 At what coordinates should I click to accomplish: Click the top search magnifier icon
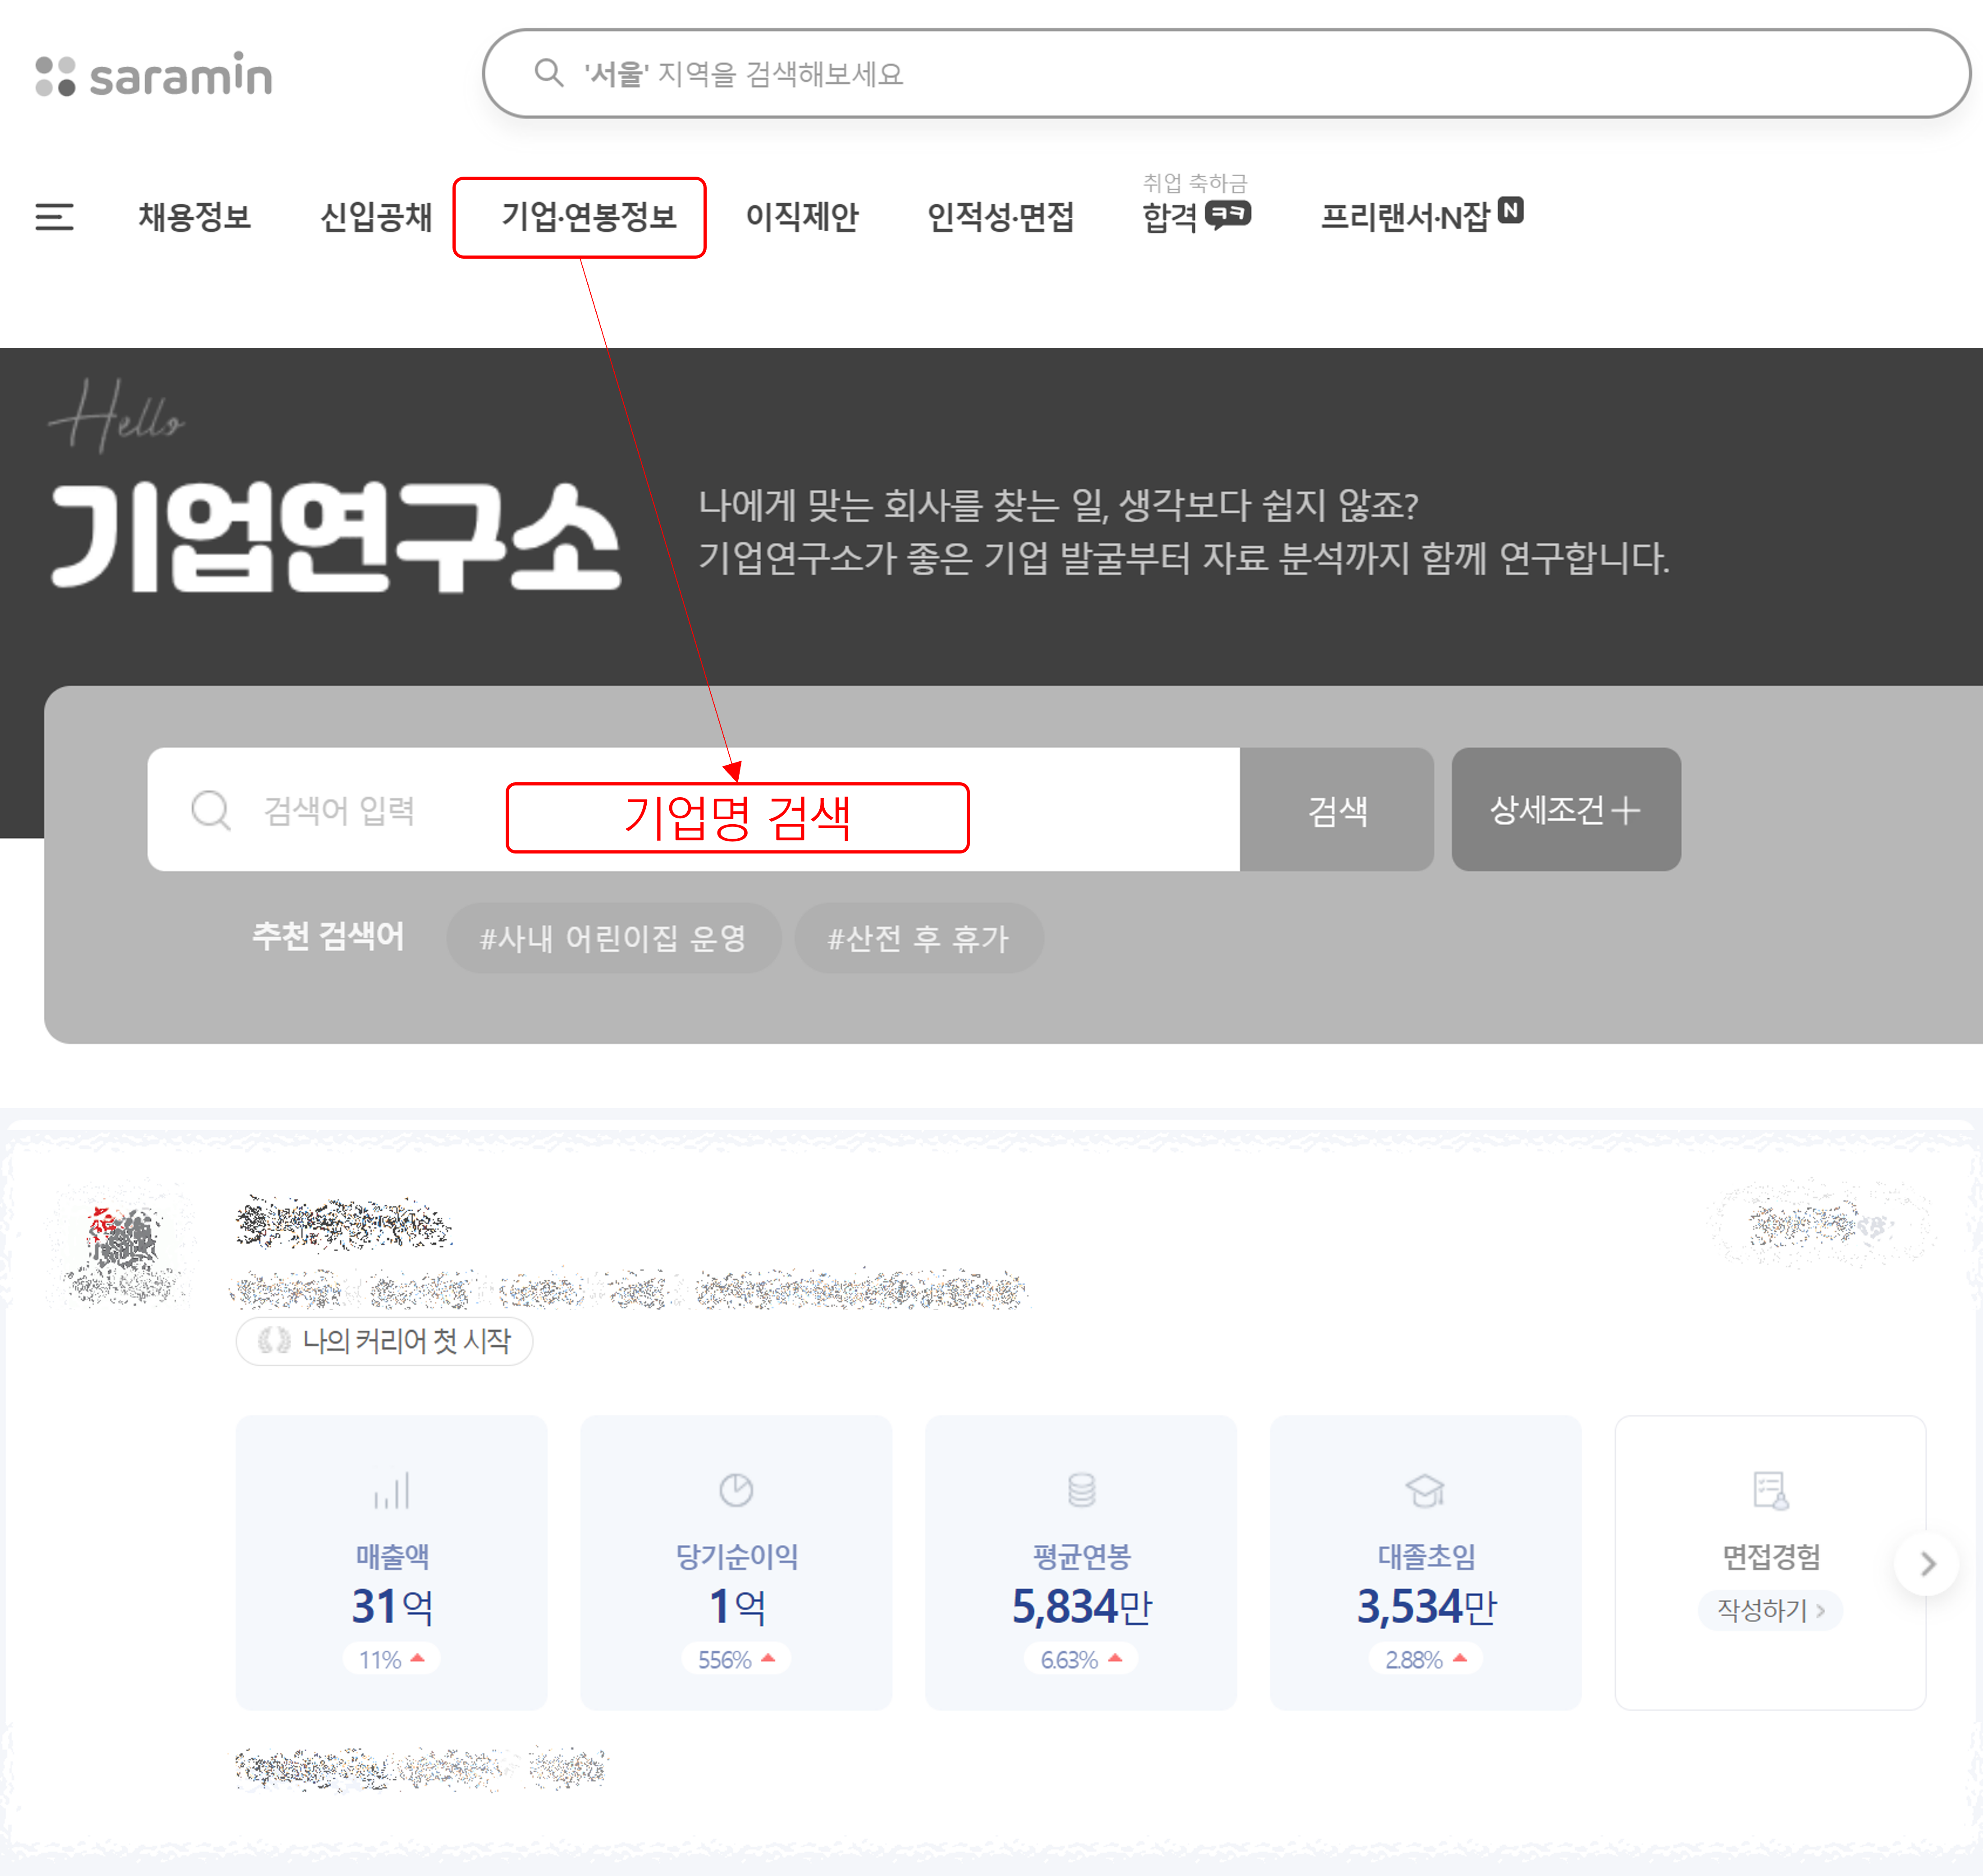[549, 73]
